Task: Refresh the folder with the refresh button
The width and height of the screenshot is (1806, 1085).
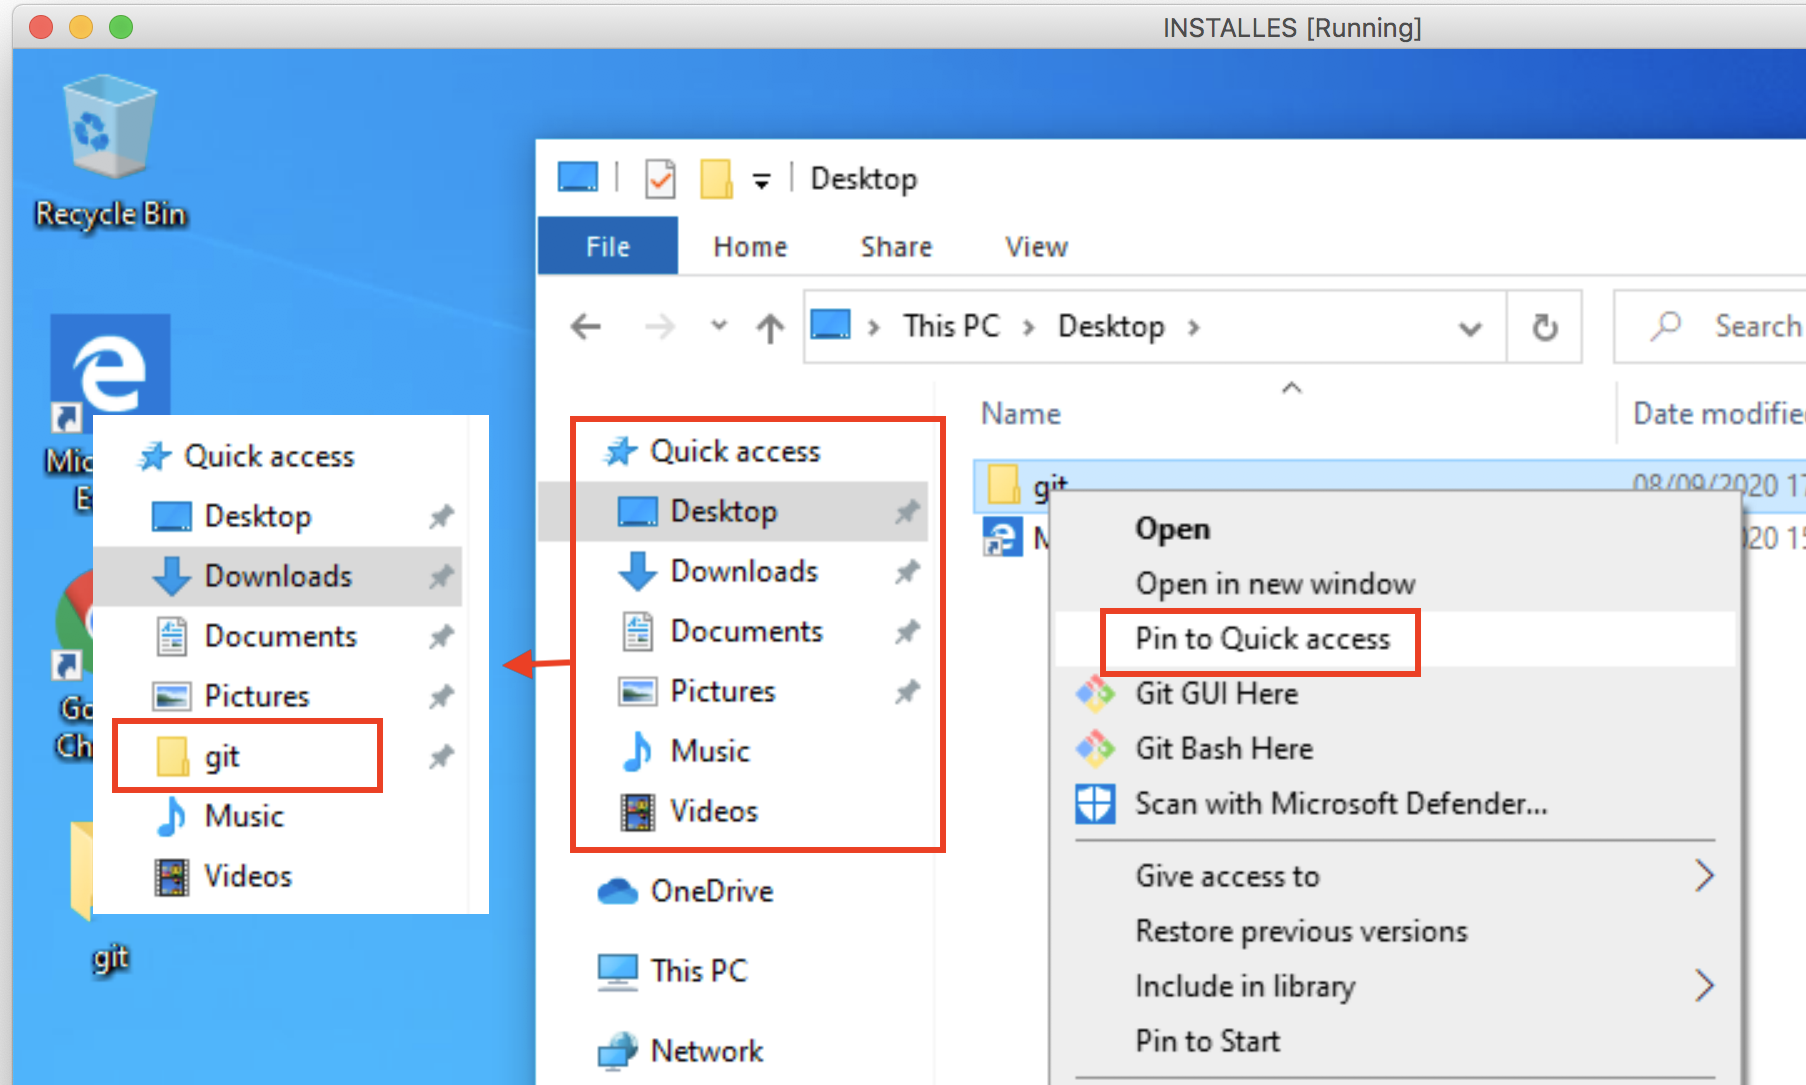Action: click(1545, 327)
